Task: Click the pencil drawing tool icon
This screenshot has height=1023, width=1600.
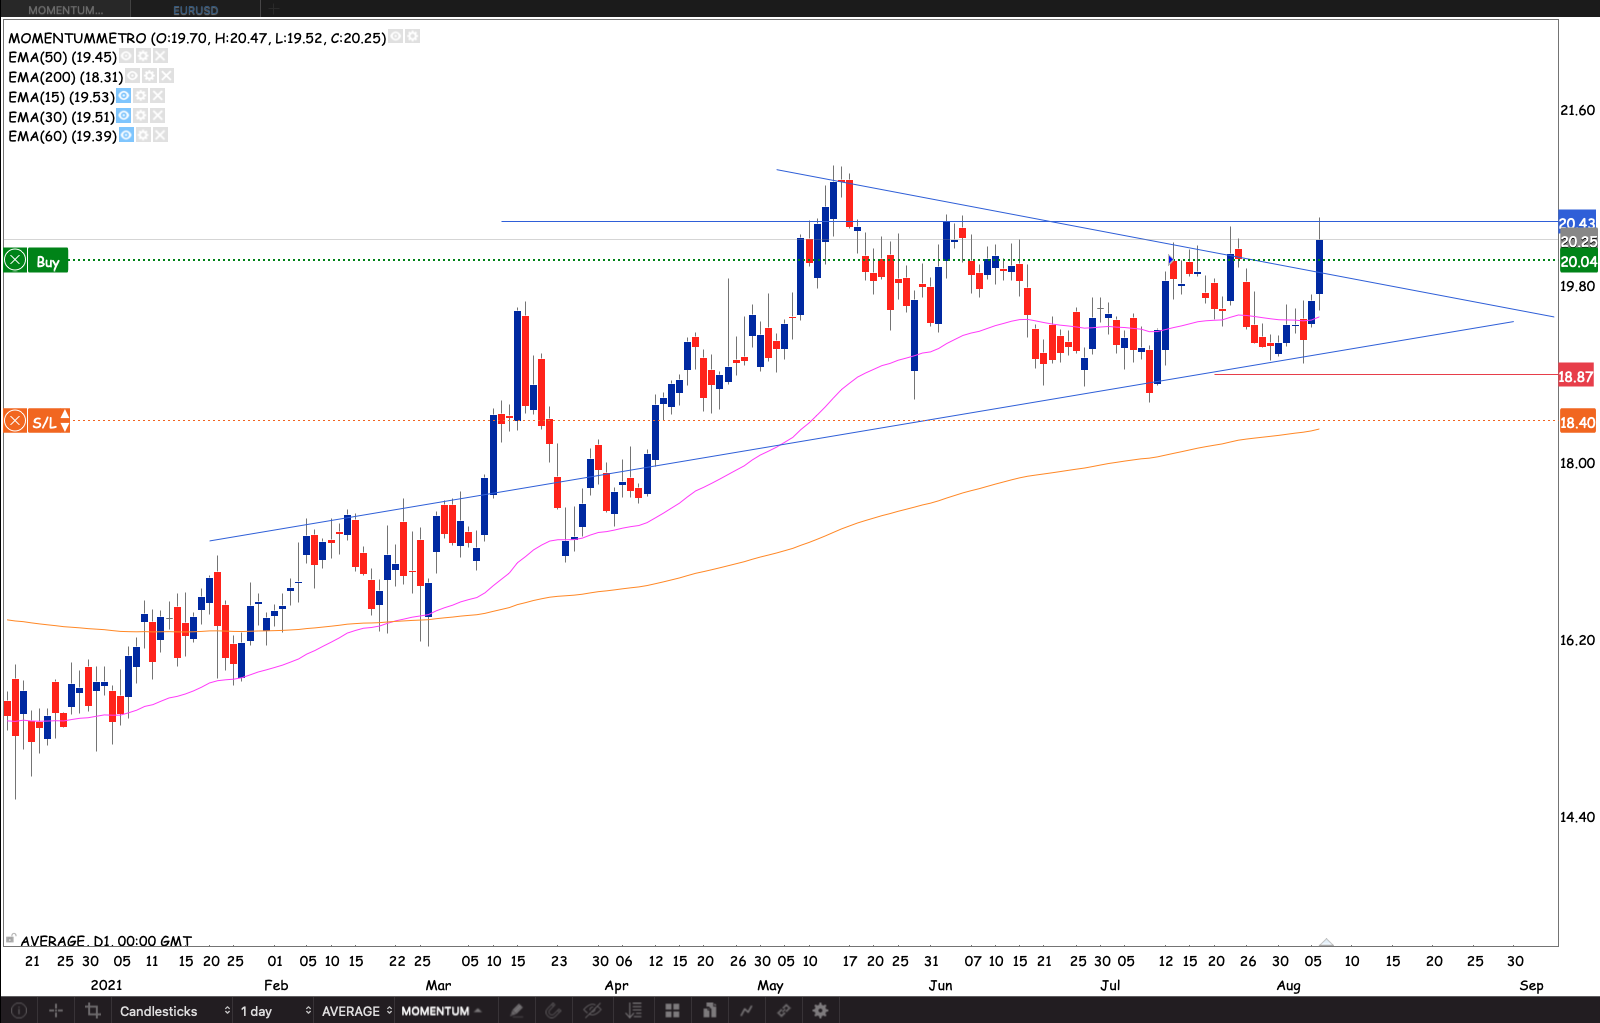Action: click(516, 1011)
